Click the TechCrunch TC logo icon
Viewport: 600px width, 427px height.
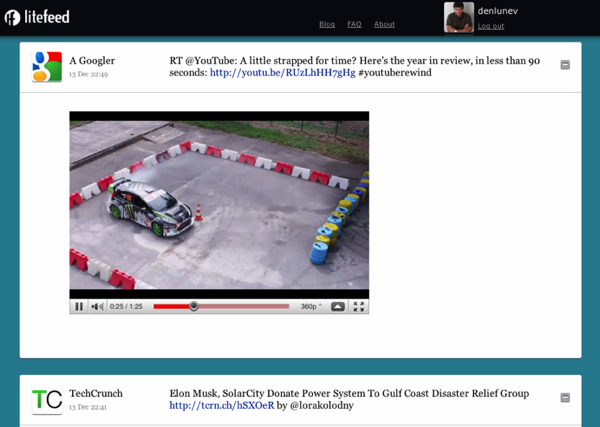pos(46,400)
